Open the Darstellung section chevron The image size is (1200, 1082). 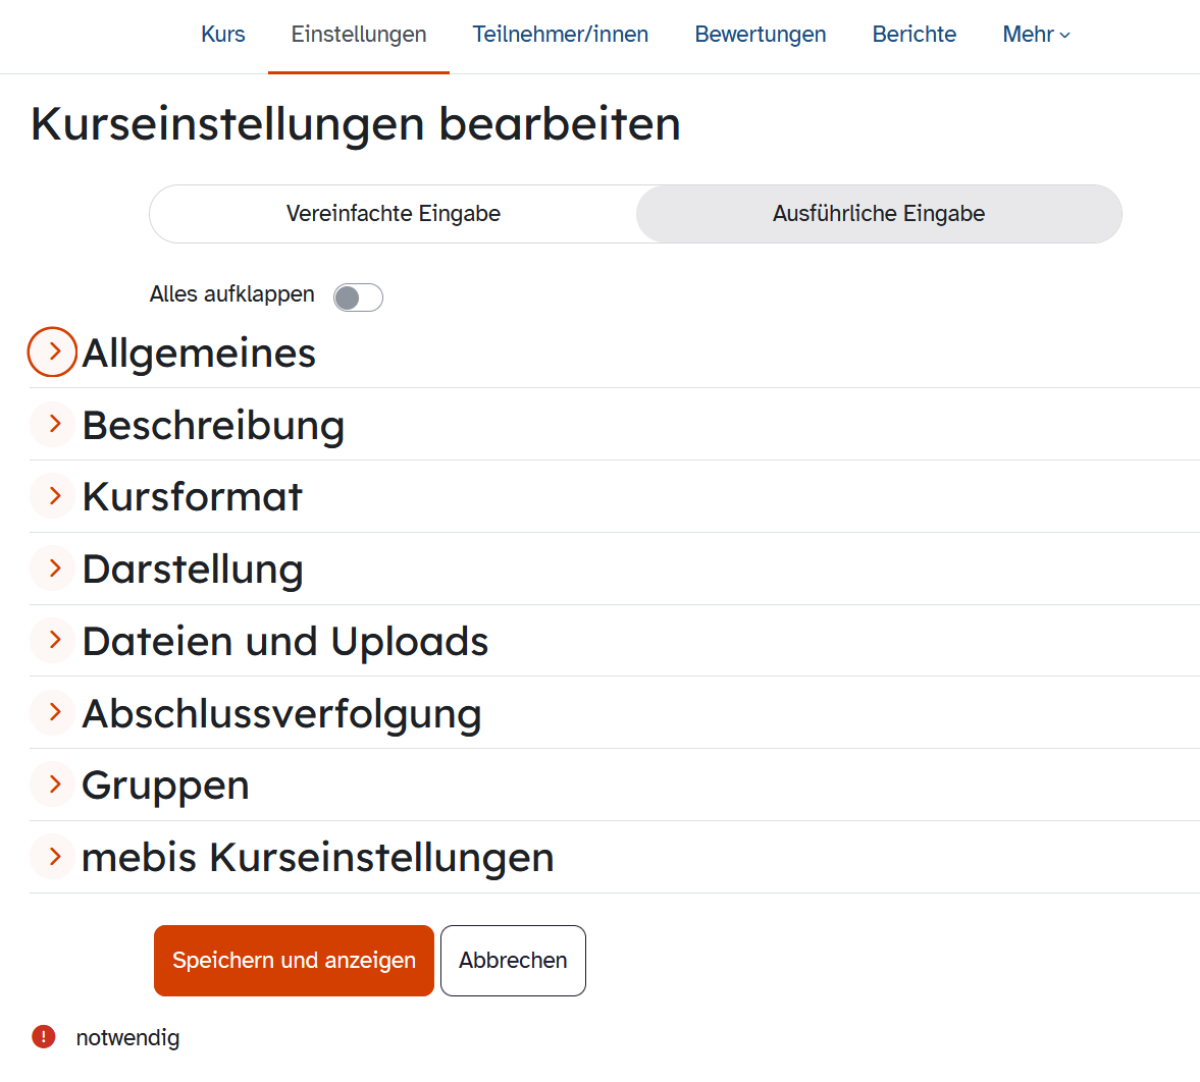53,568
